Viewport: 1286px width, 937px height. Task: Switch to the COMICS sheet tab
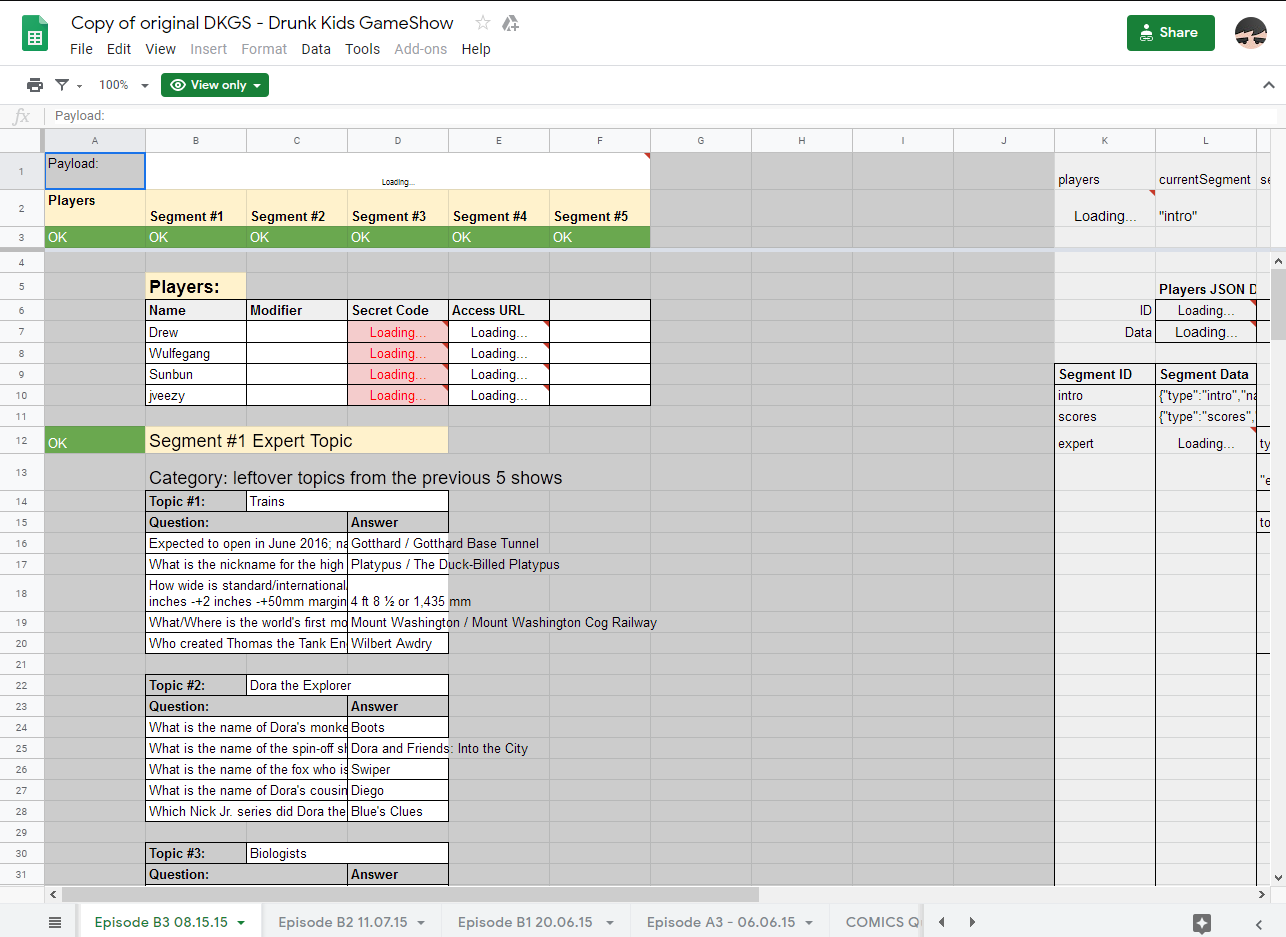pyautogui.click(x=882, y=922)
